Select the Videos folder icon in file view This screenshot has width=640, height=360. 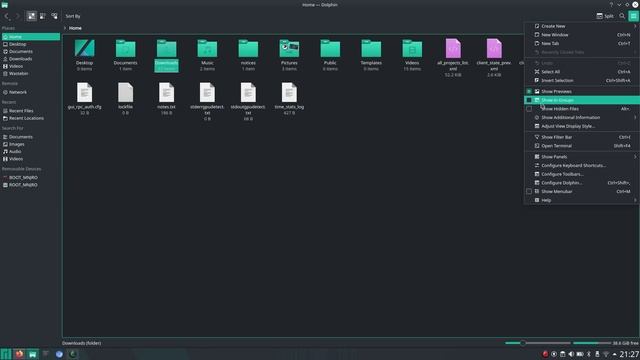coord(412,49)
